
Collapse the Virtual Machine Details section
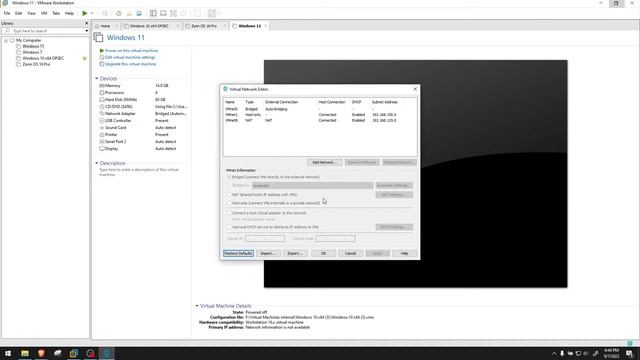pyautogui.click(x=197, y=306)
